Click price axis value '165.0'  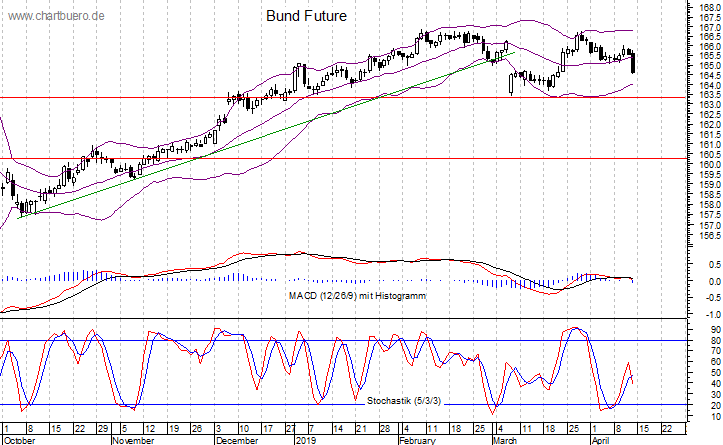click(x=710, y=66)
